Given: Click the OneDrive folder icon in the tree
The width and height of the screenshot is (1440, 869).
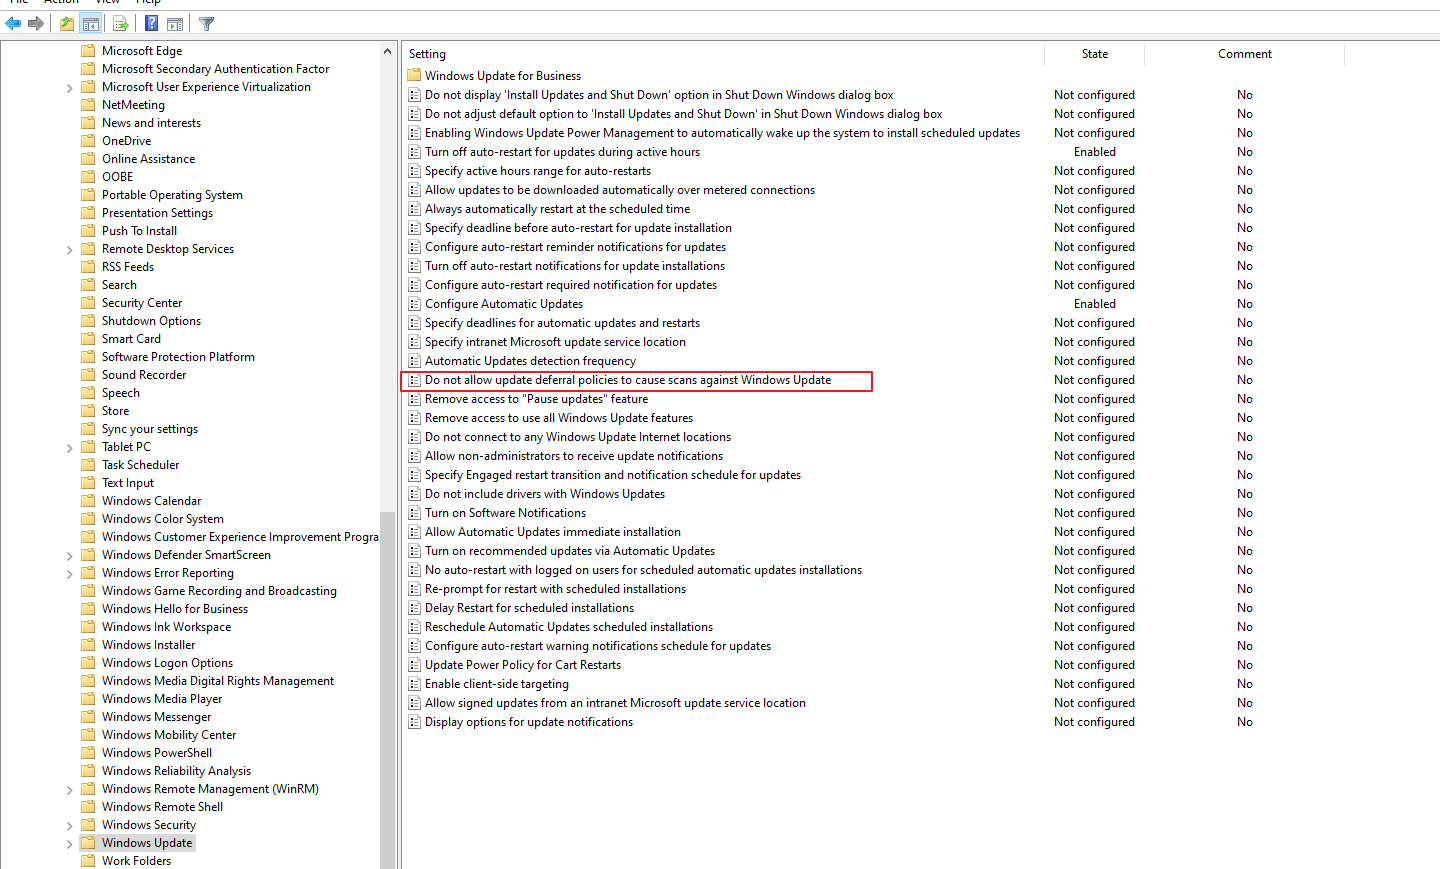Looking at the screenshot, I should point(89,140).
